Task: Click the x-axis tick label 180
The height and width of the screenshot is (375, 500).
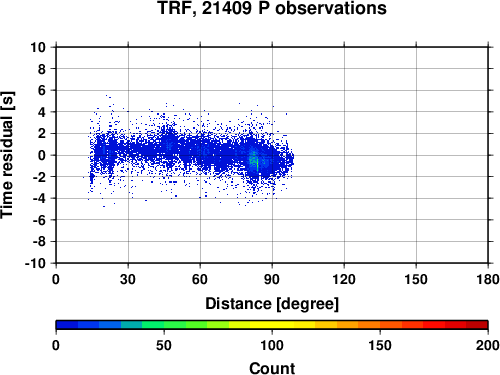Action: coord(488,279)
